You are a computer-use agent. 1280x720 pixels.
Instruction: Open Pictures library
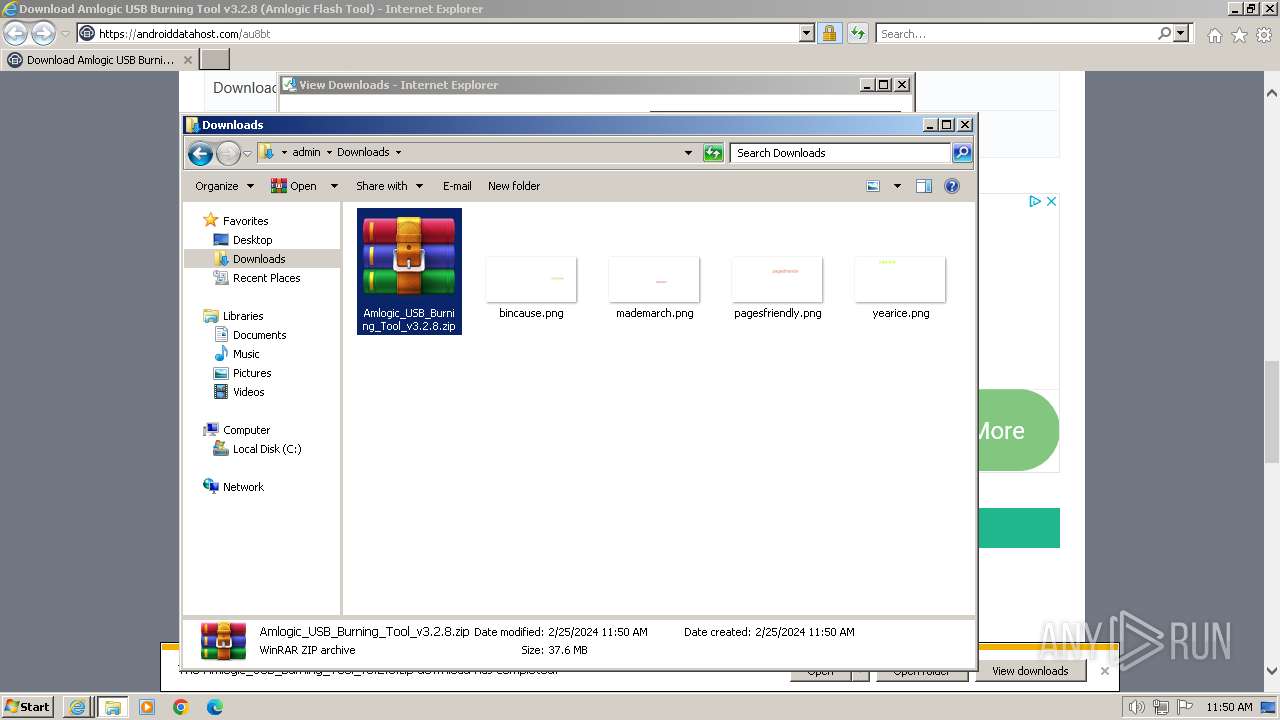coord(252,373)
